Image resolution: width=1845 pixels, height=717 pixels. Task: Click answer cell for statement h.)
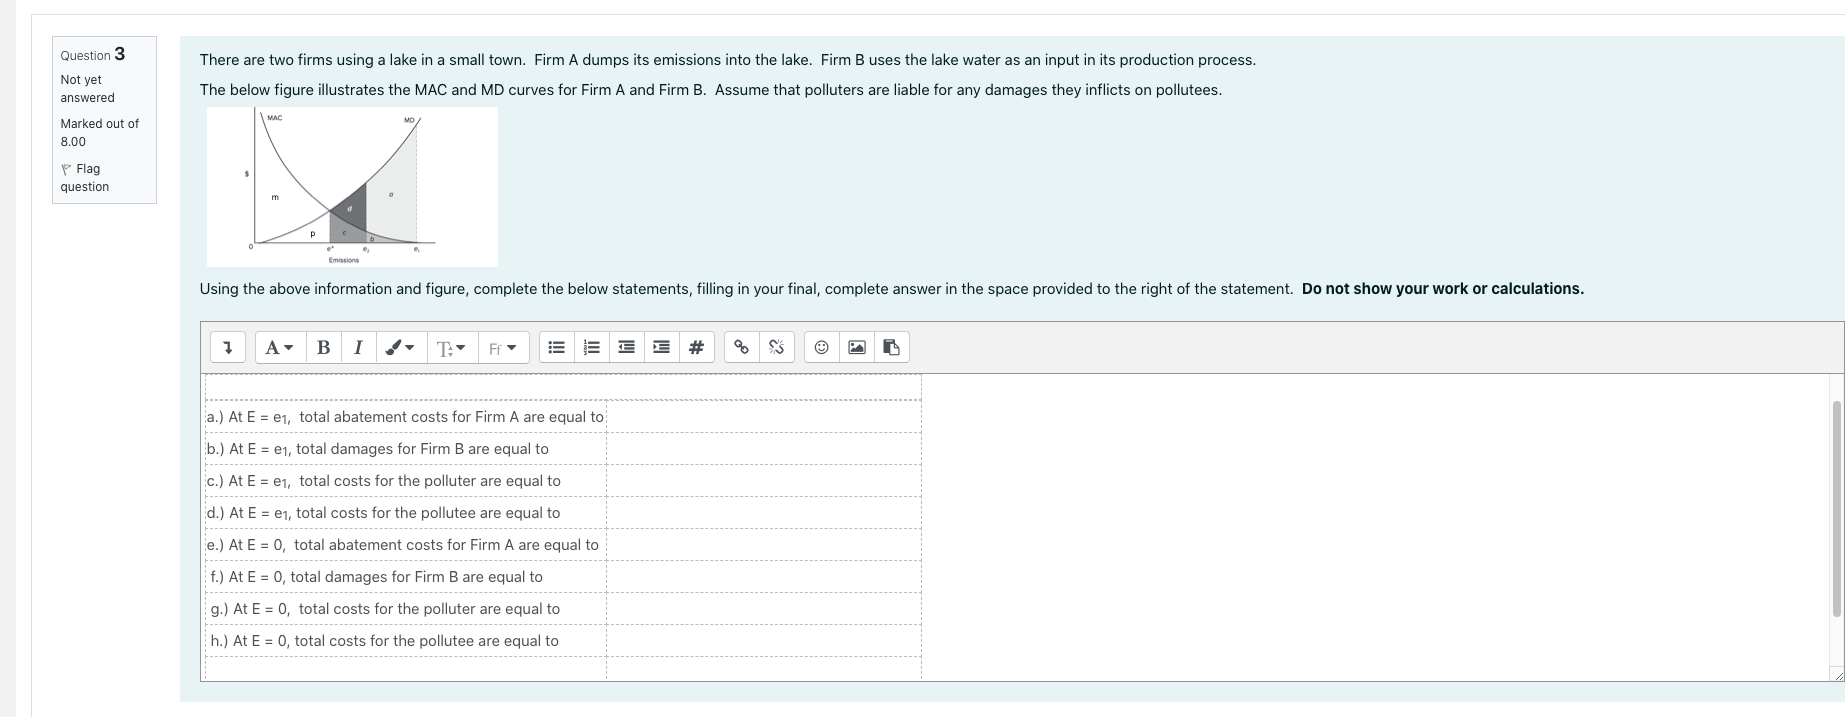click(763, 641)
